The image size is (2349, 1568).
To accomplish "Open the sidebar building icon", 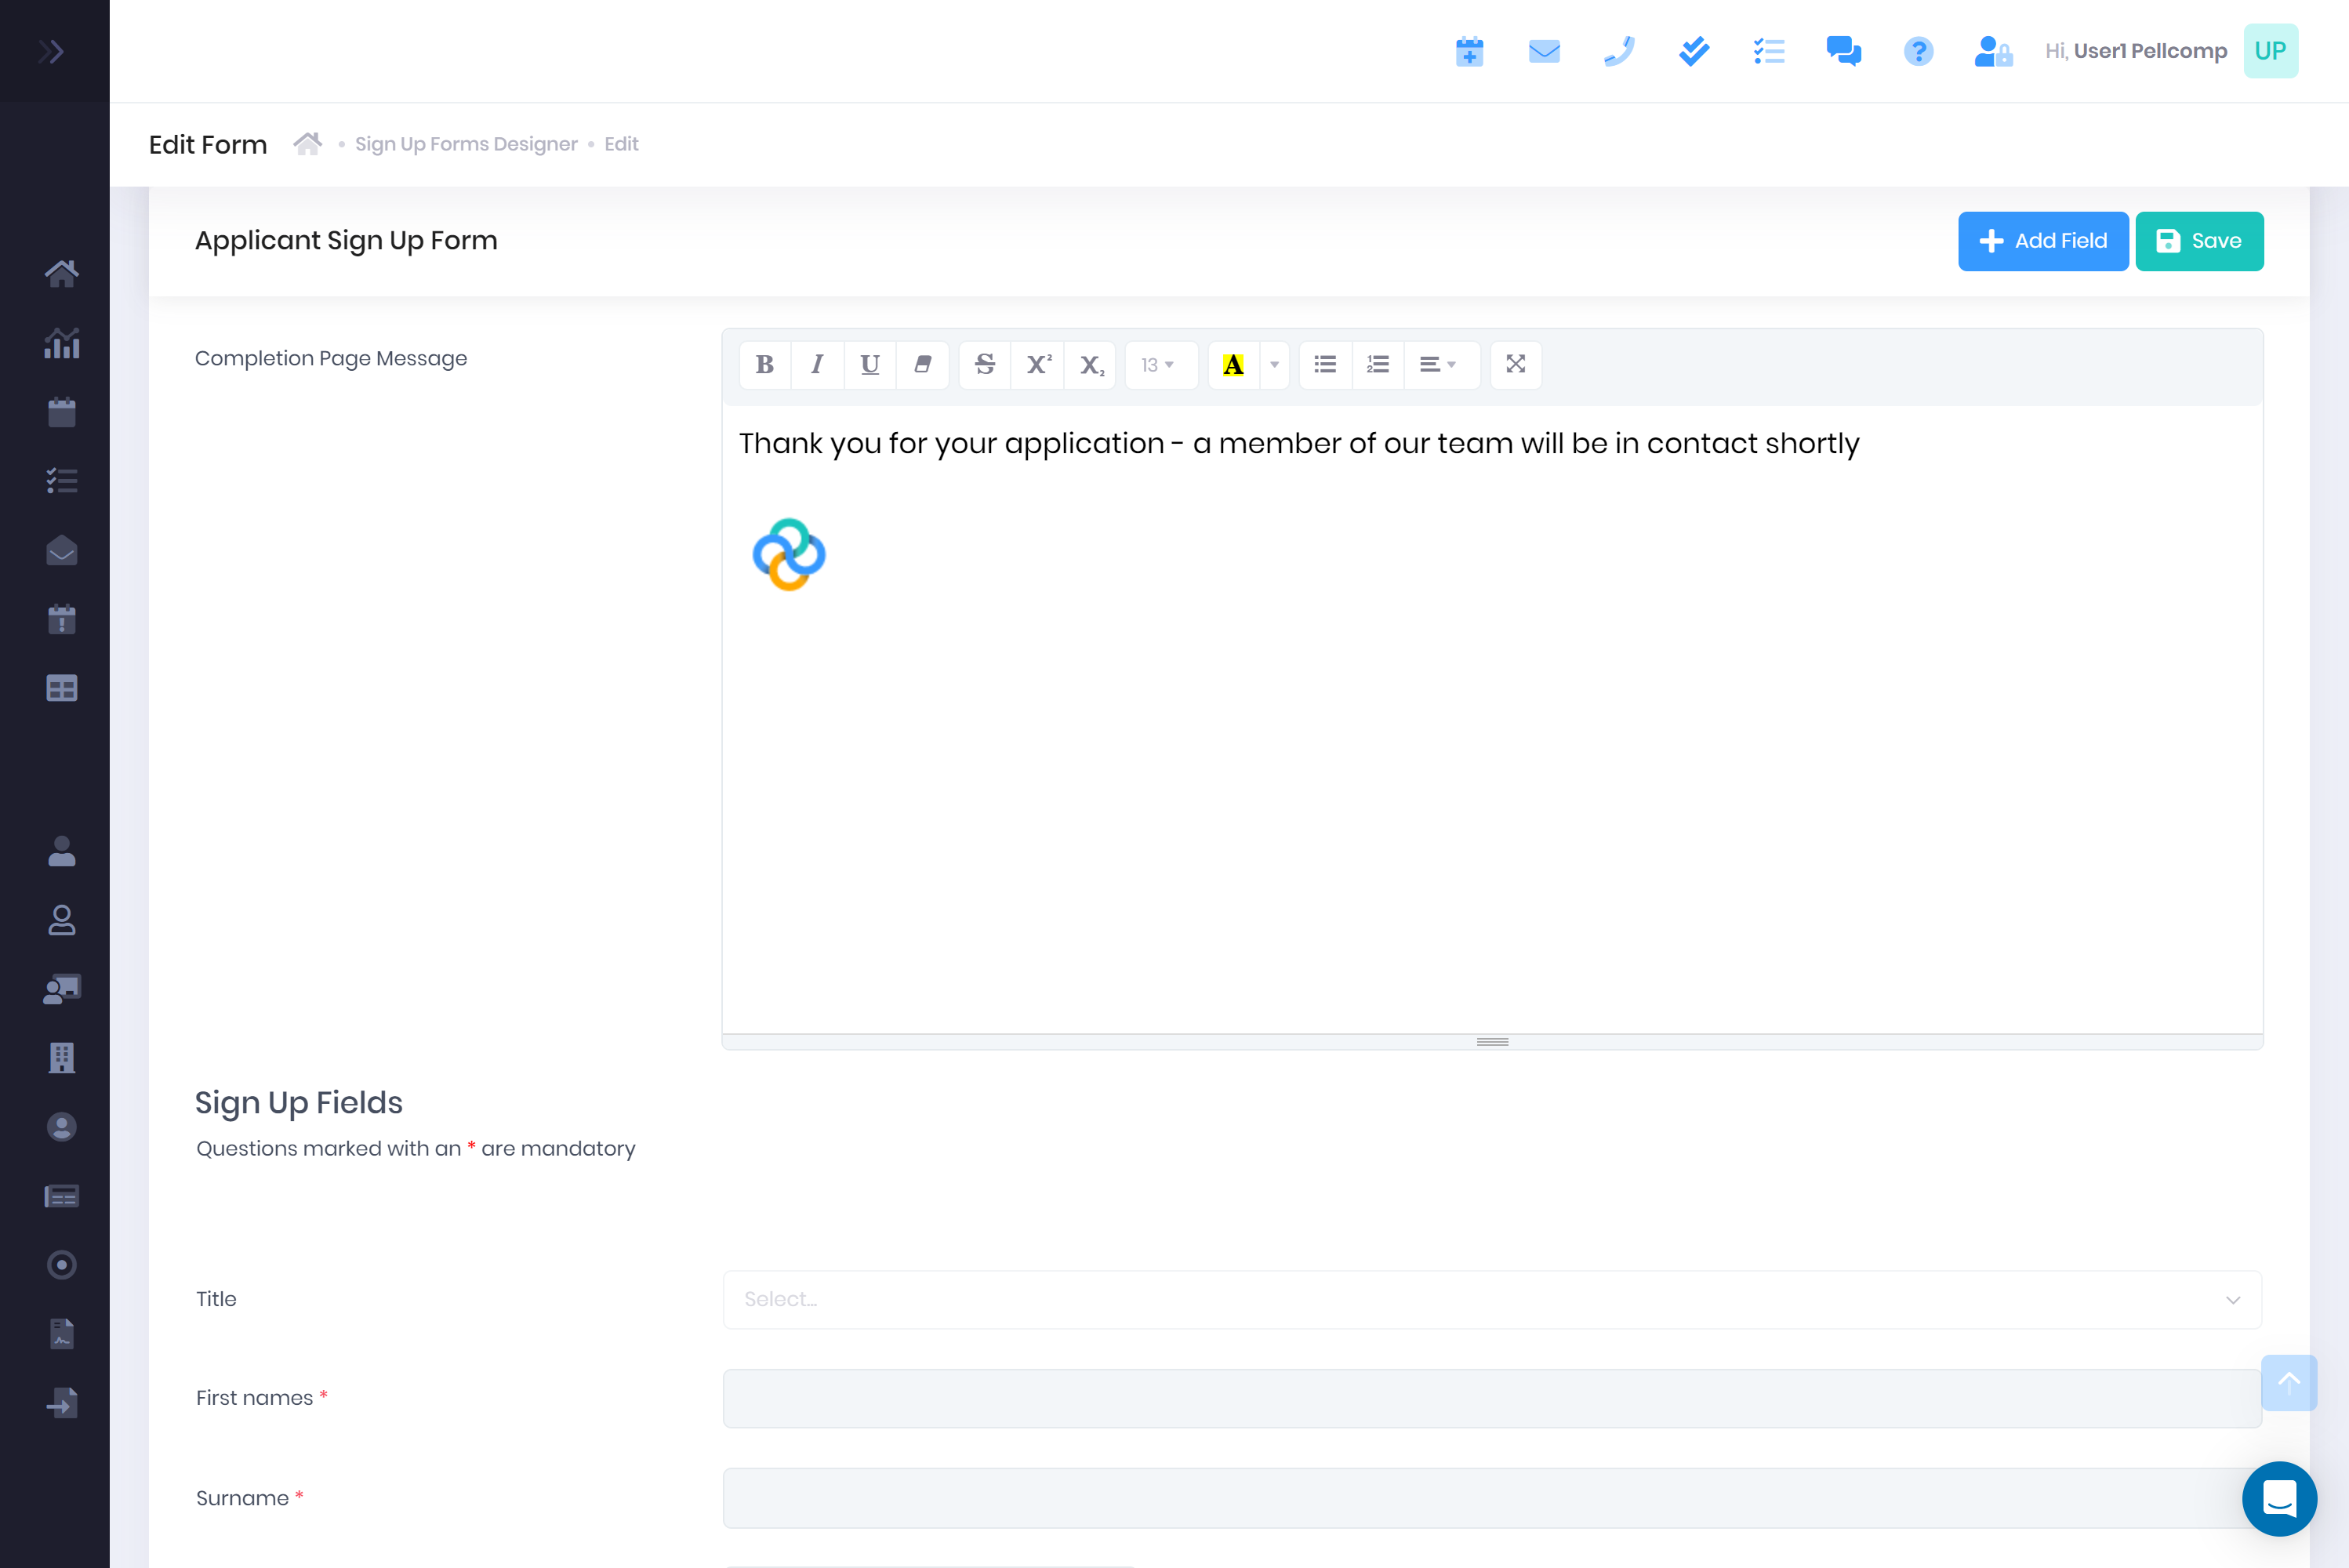I will 61,1057.
